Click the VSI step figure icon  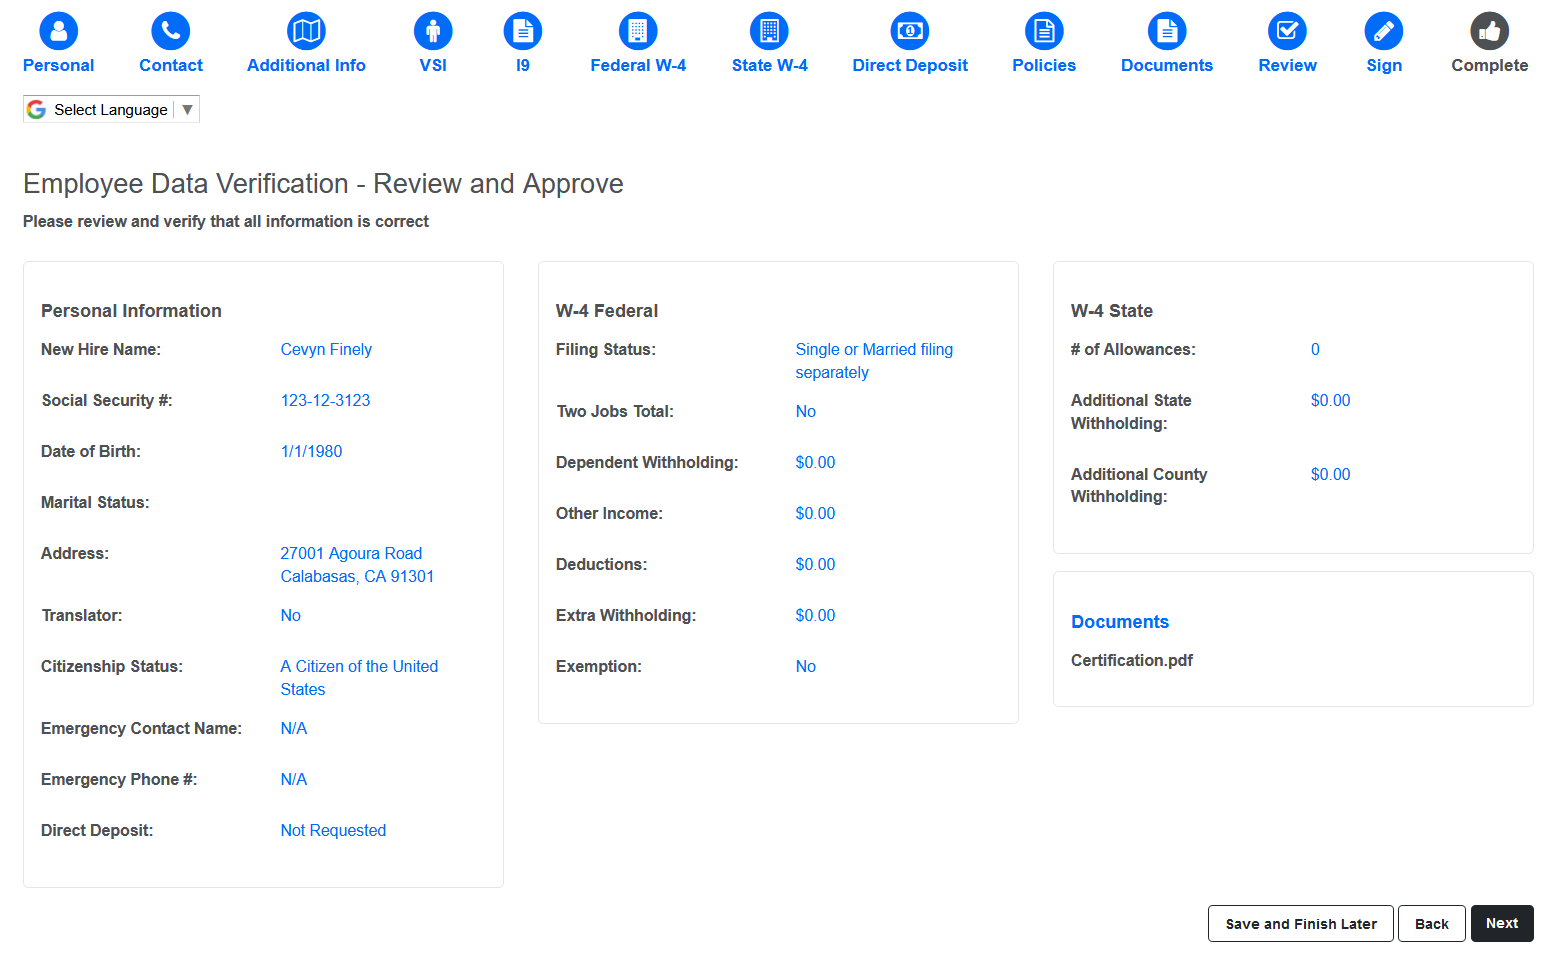point(433,31)
